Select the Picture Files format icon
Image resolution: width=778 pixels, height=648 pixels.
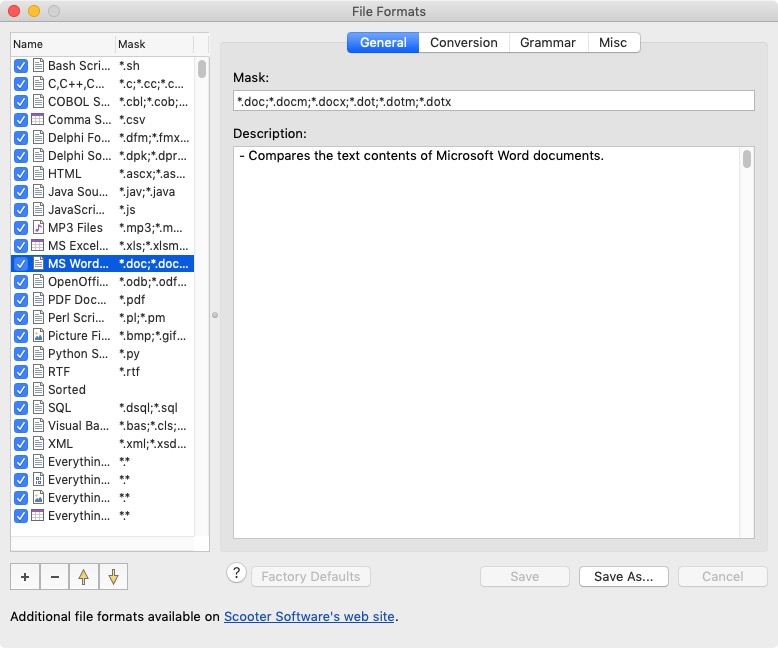[x=38, y=336]
